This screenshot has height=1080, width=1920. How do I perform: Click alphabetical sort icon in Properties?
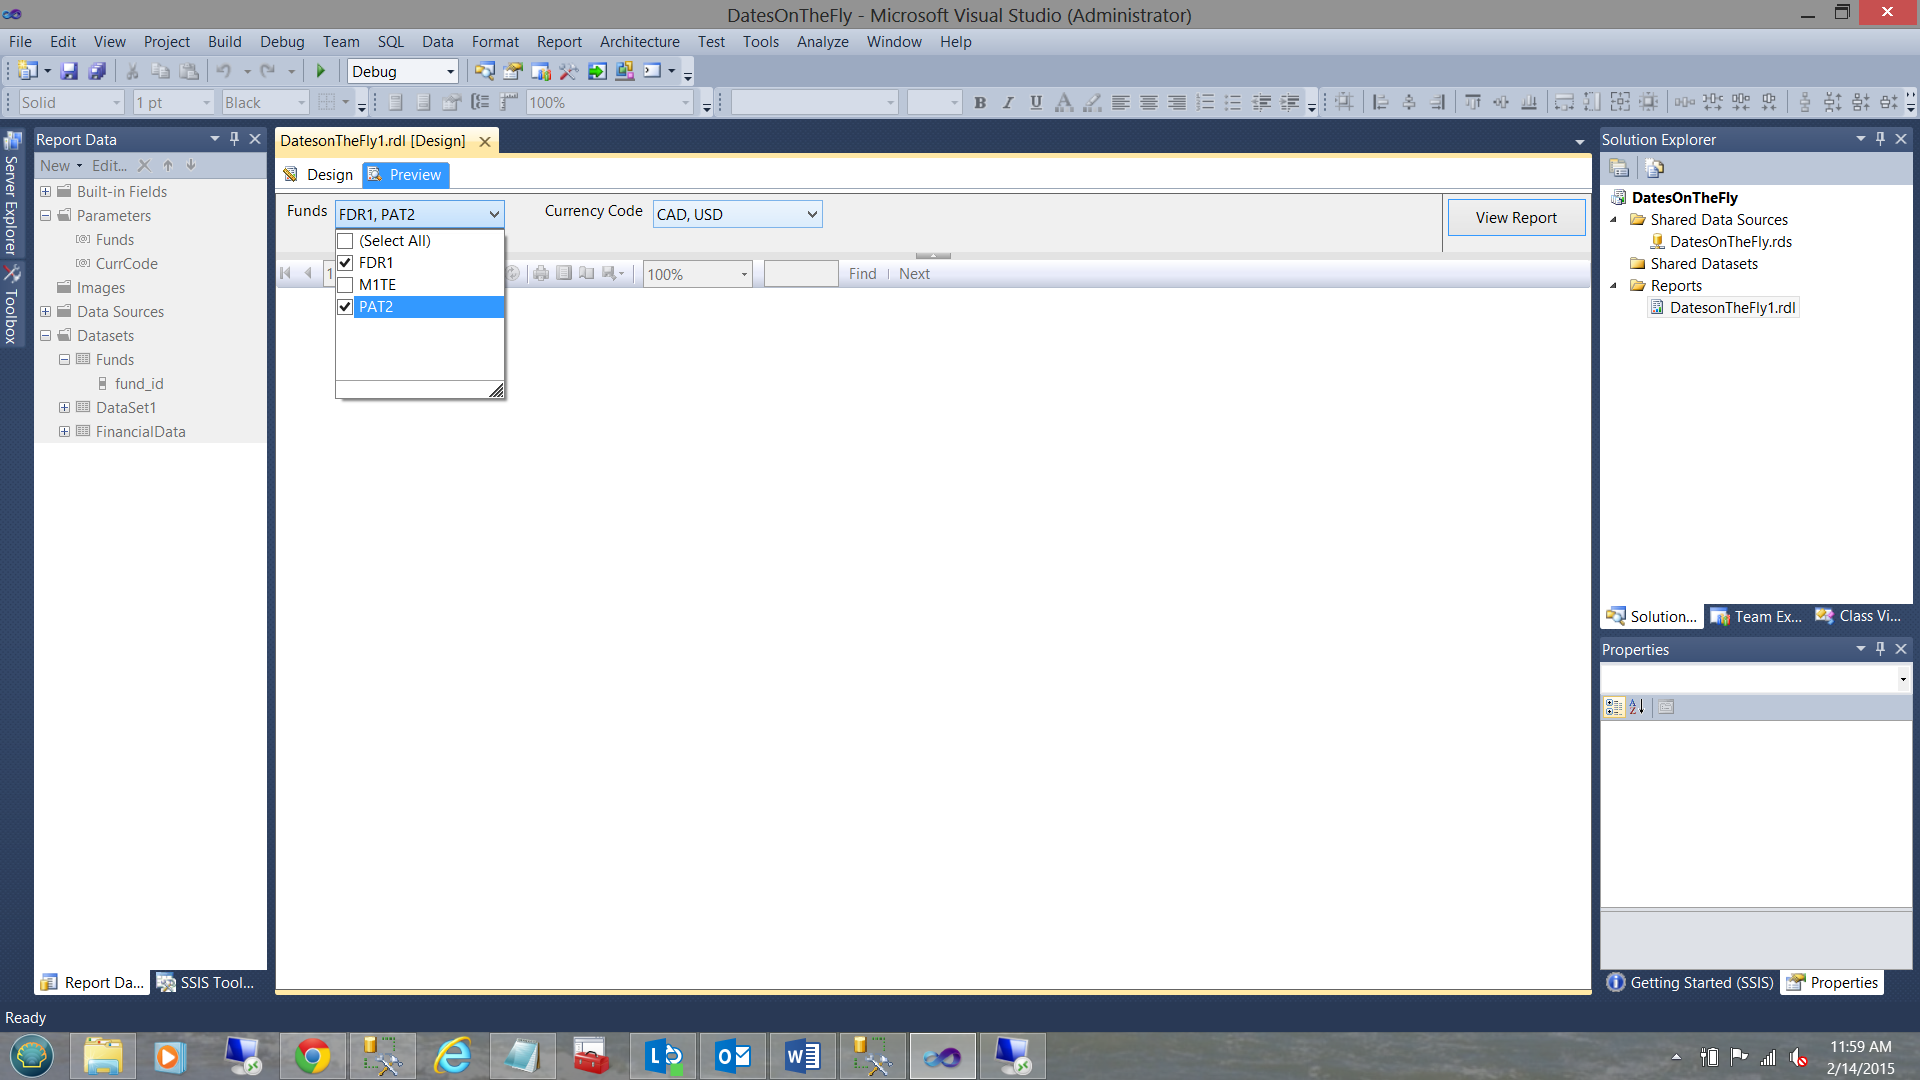coord(1637,707)
